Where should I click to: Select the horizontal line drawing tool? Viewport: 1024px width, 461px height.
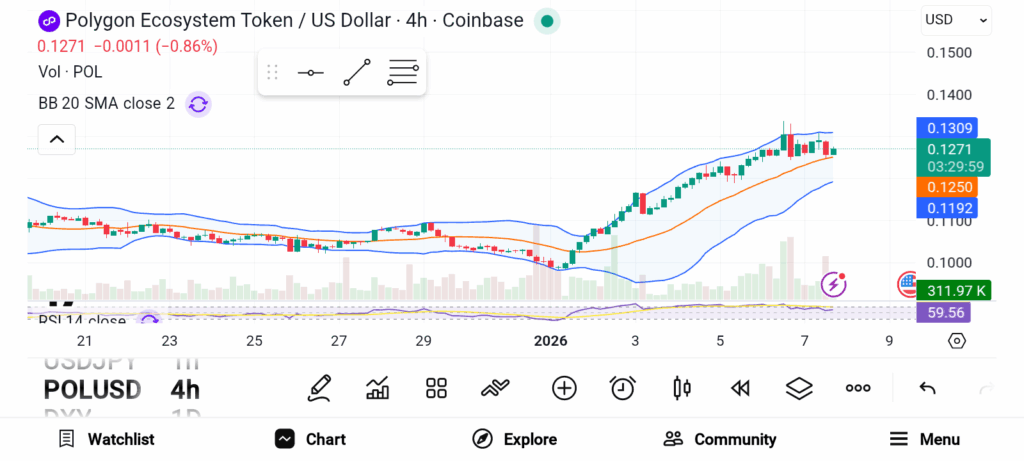click(310, 73)
